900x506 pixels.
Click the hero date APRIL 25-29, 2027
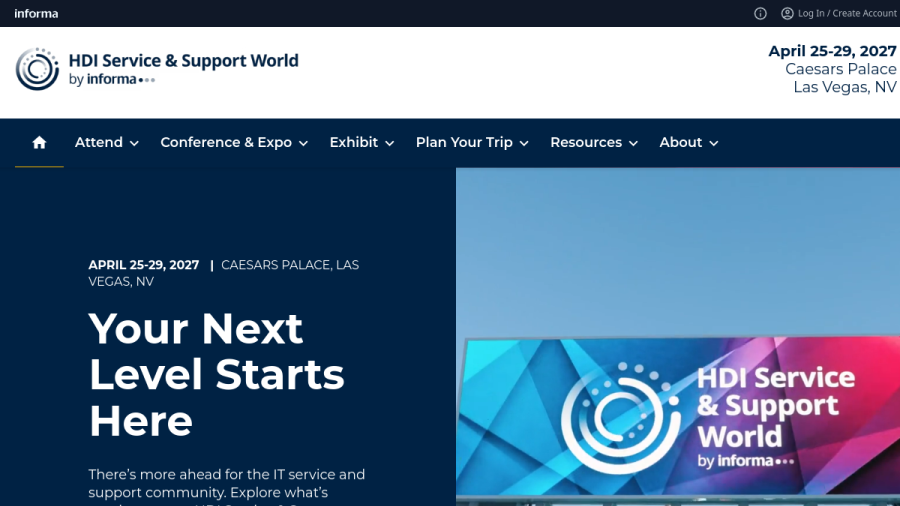(x=143, y=265)
